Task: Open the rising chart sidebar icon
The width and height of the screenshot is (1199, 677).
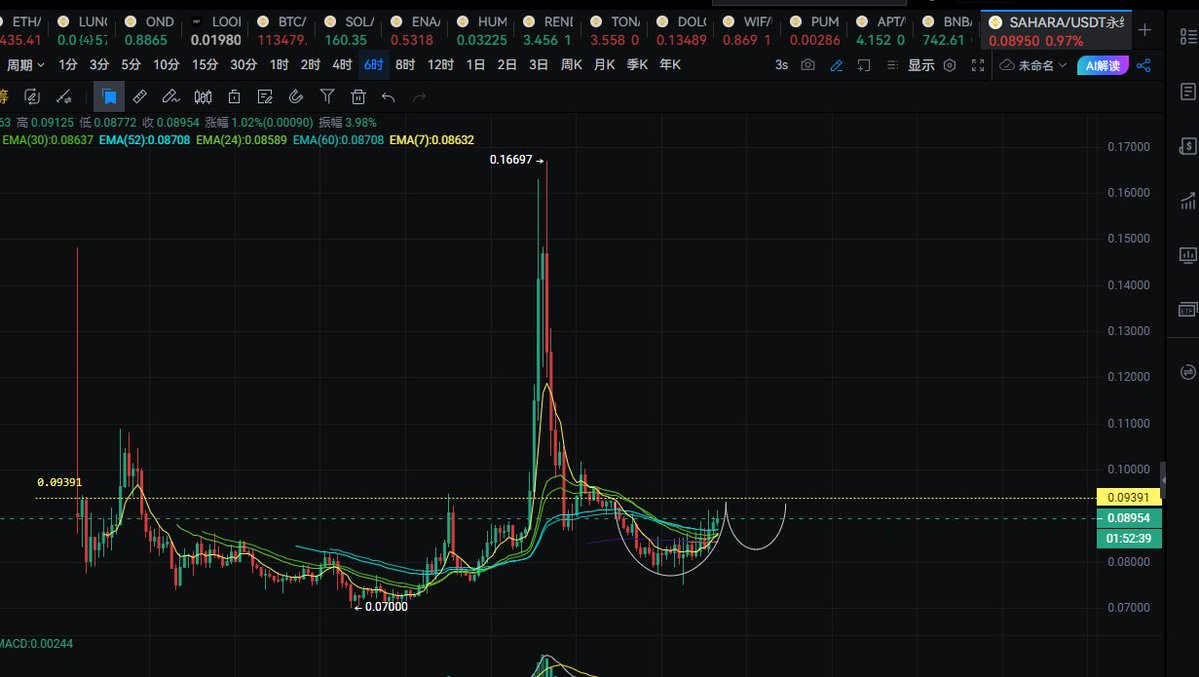Action: coord(1188,200)
